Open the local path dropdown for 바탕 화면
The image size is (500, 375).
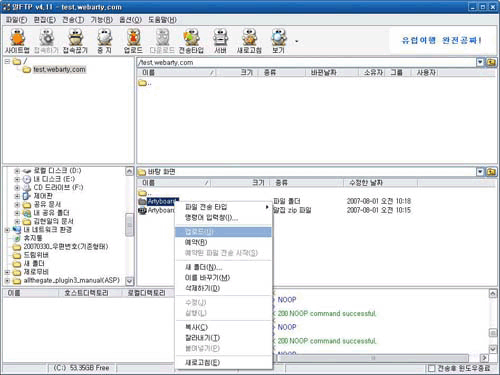[480, 172]
